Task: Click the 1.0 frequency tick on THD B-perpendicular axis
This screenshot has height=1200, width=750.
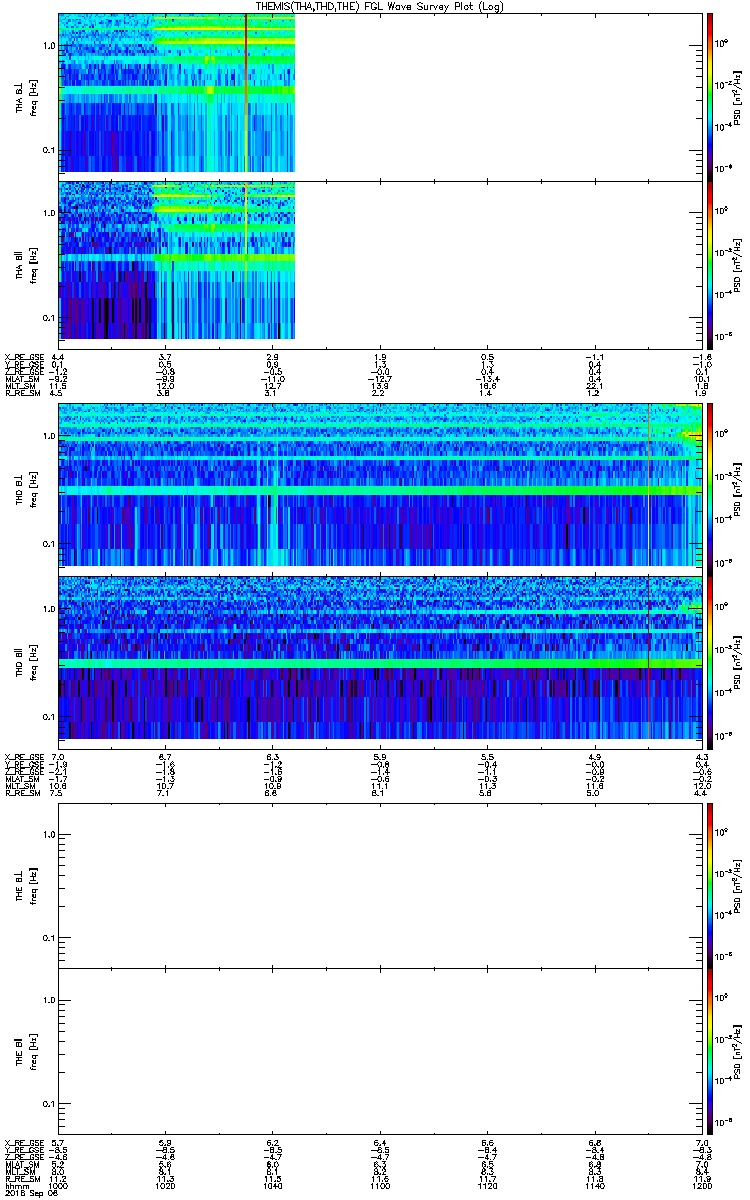Action: [48, 438]
